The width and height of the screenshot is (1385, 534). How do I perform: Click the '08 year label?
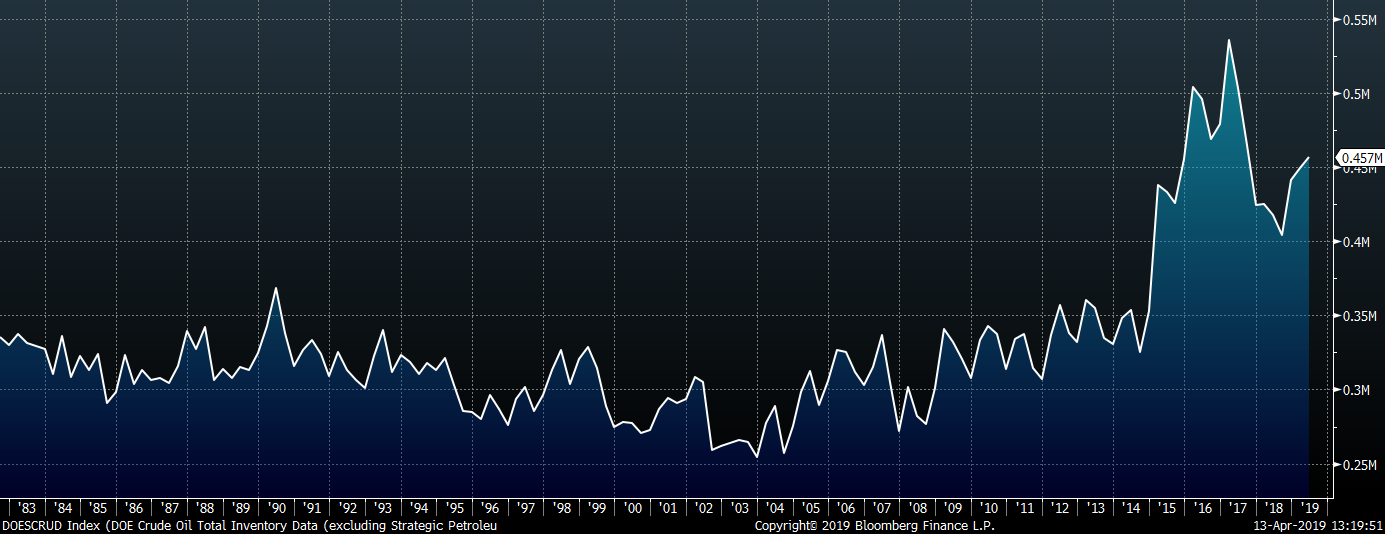pyautogui.click(x=919, y=508)
